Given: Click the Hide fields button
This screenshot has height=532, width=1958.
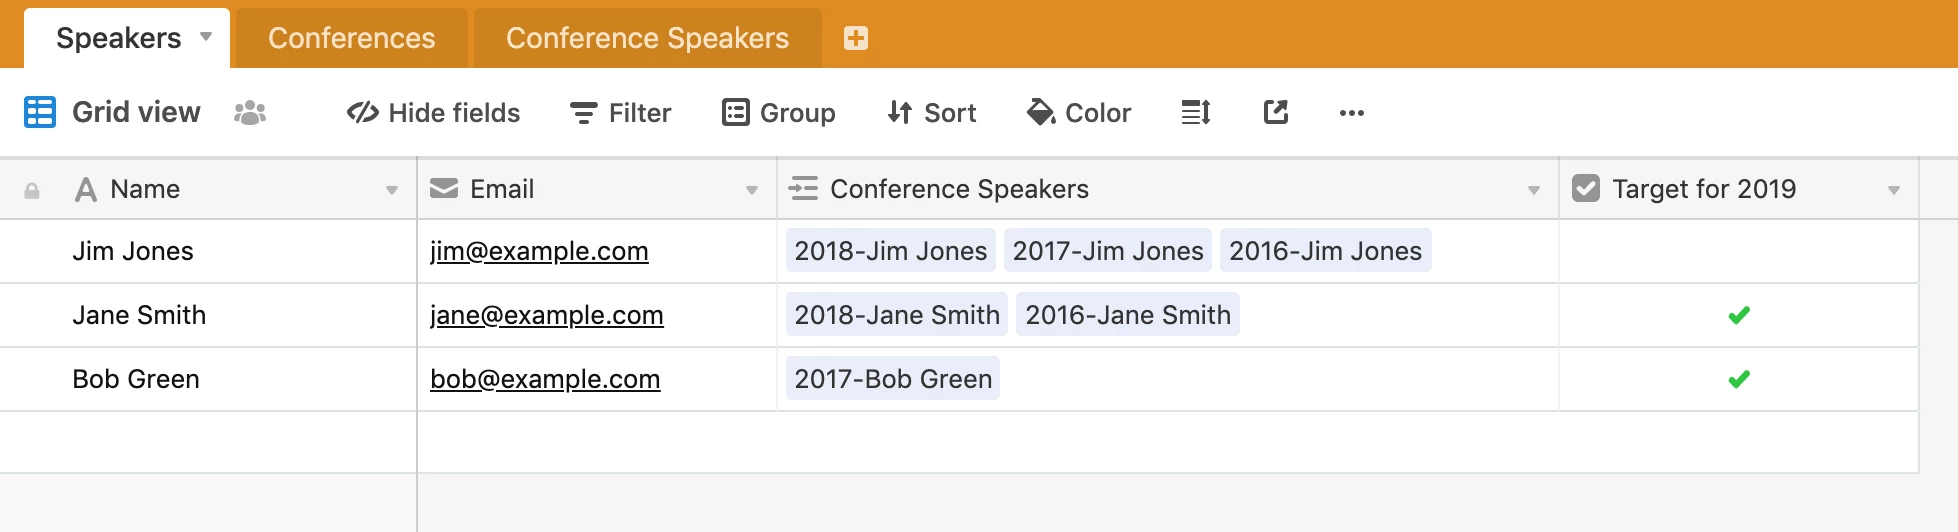Looking at the screenshot, I should coord(433,113).
